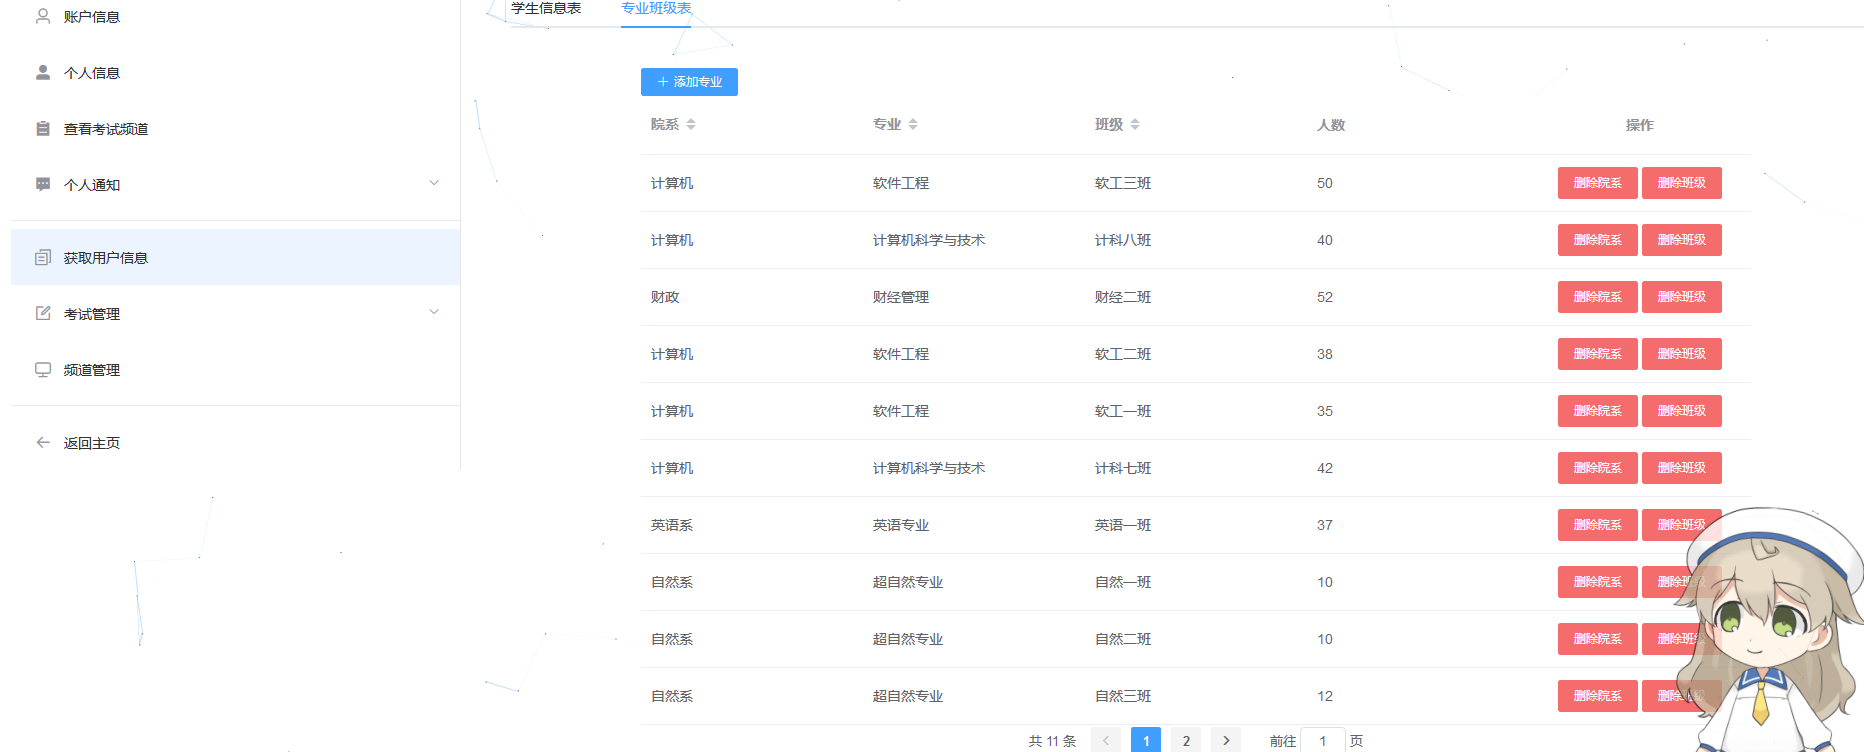This screenshot has width=1864, height=752.
Task: Click the 英语系 department cell
Action: (x=672, y=525)
